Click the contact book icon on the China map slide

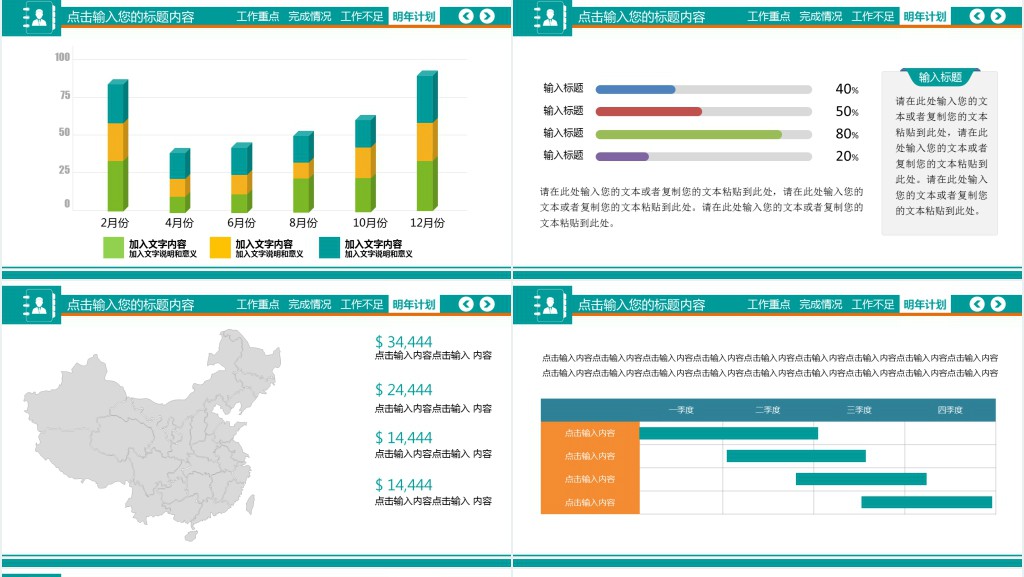(x=39, y=305)
